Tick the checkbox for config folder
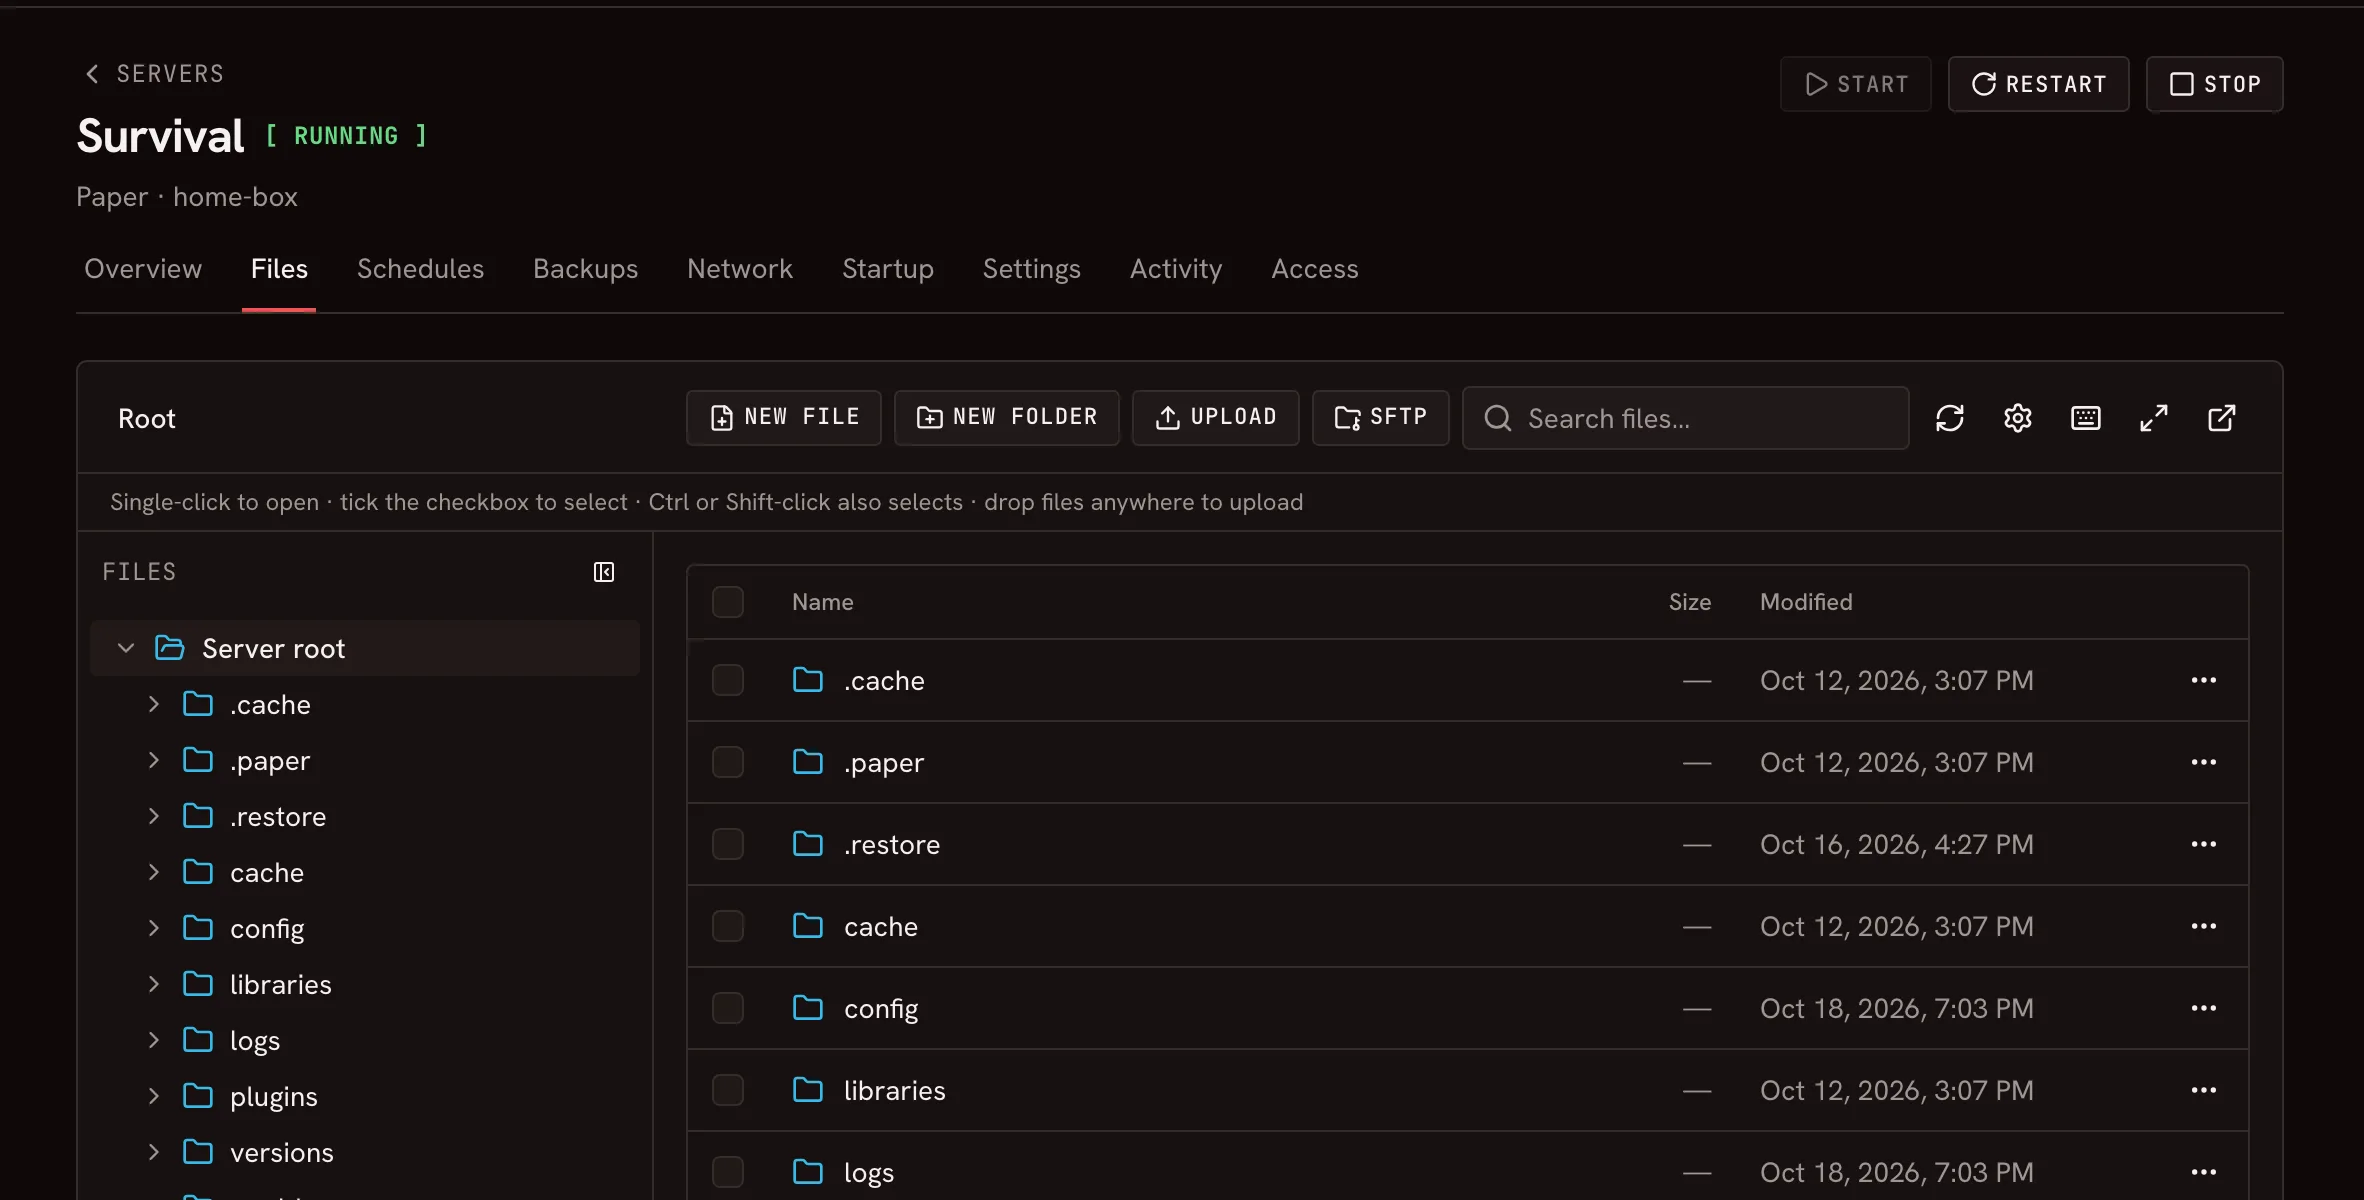Viewport: 2364px width, 1200px height. 728,1008
